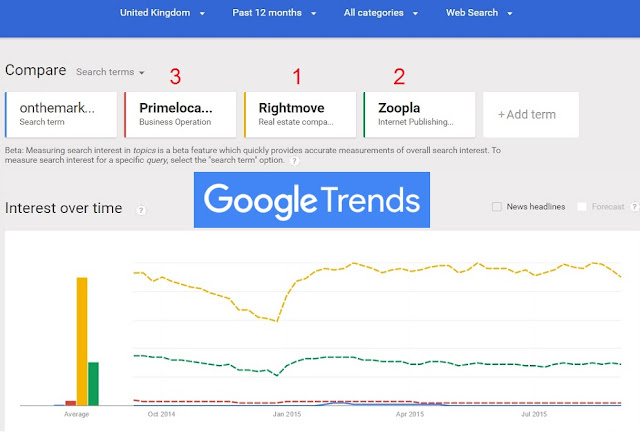Open the Past 12 months time range dropdown

pyautogui.click(x=274, y=13)
